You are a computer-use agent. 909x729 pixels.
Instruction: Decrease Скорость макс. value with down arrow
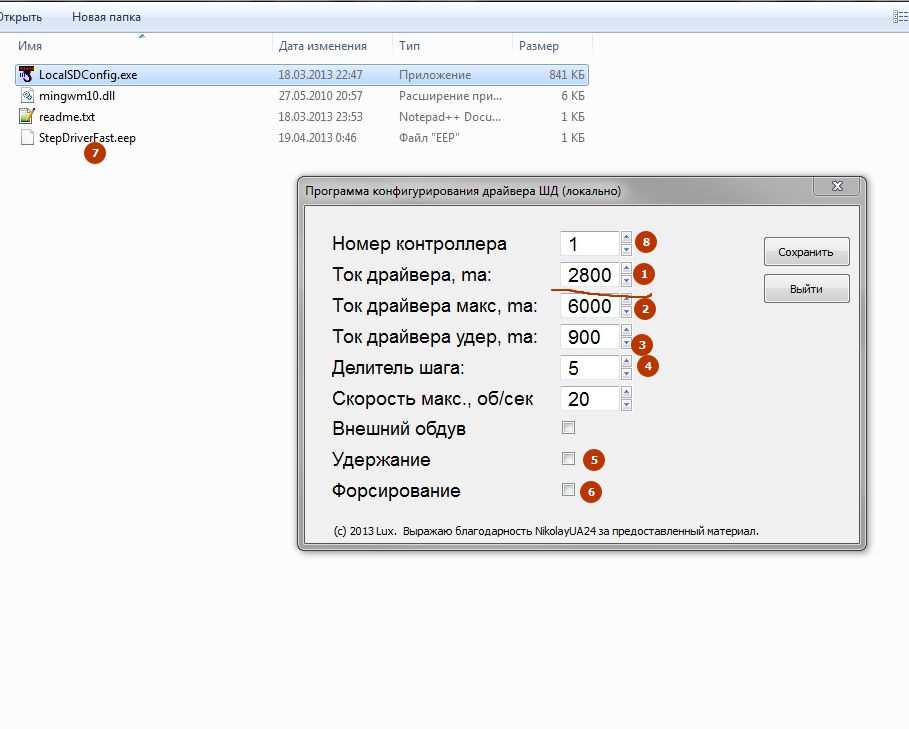coord(626,405)
